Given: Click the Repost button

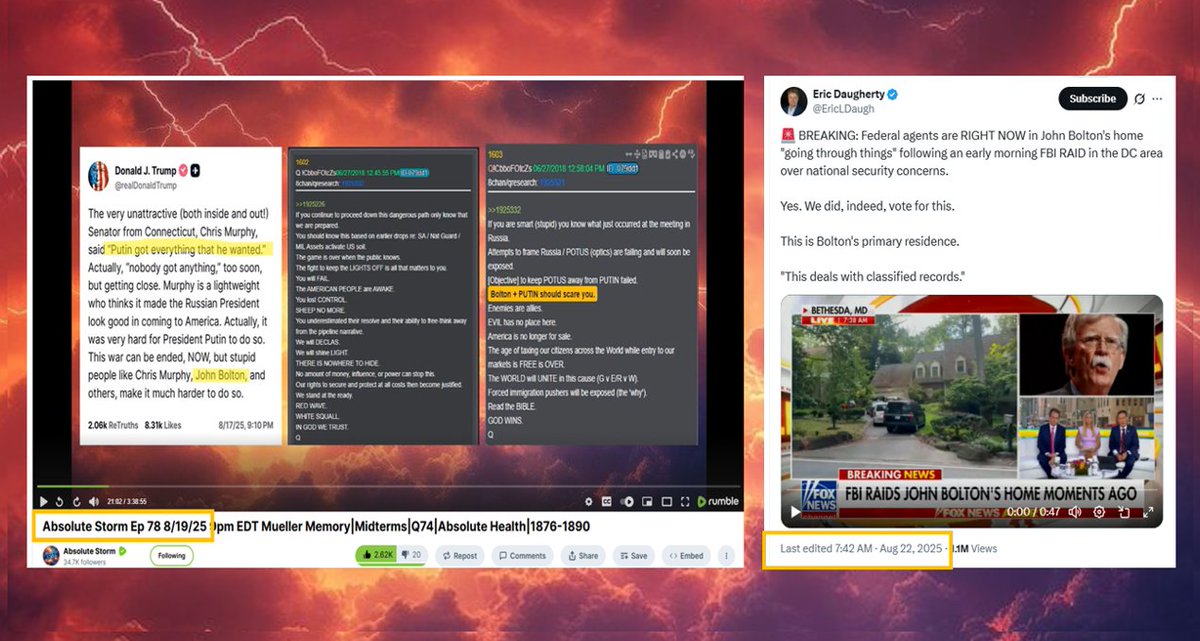Looking at the screenshot, I should point(459,555).
